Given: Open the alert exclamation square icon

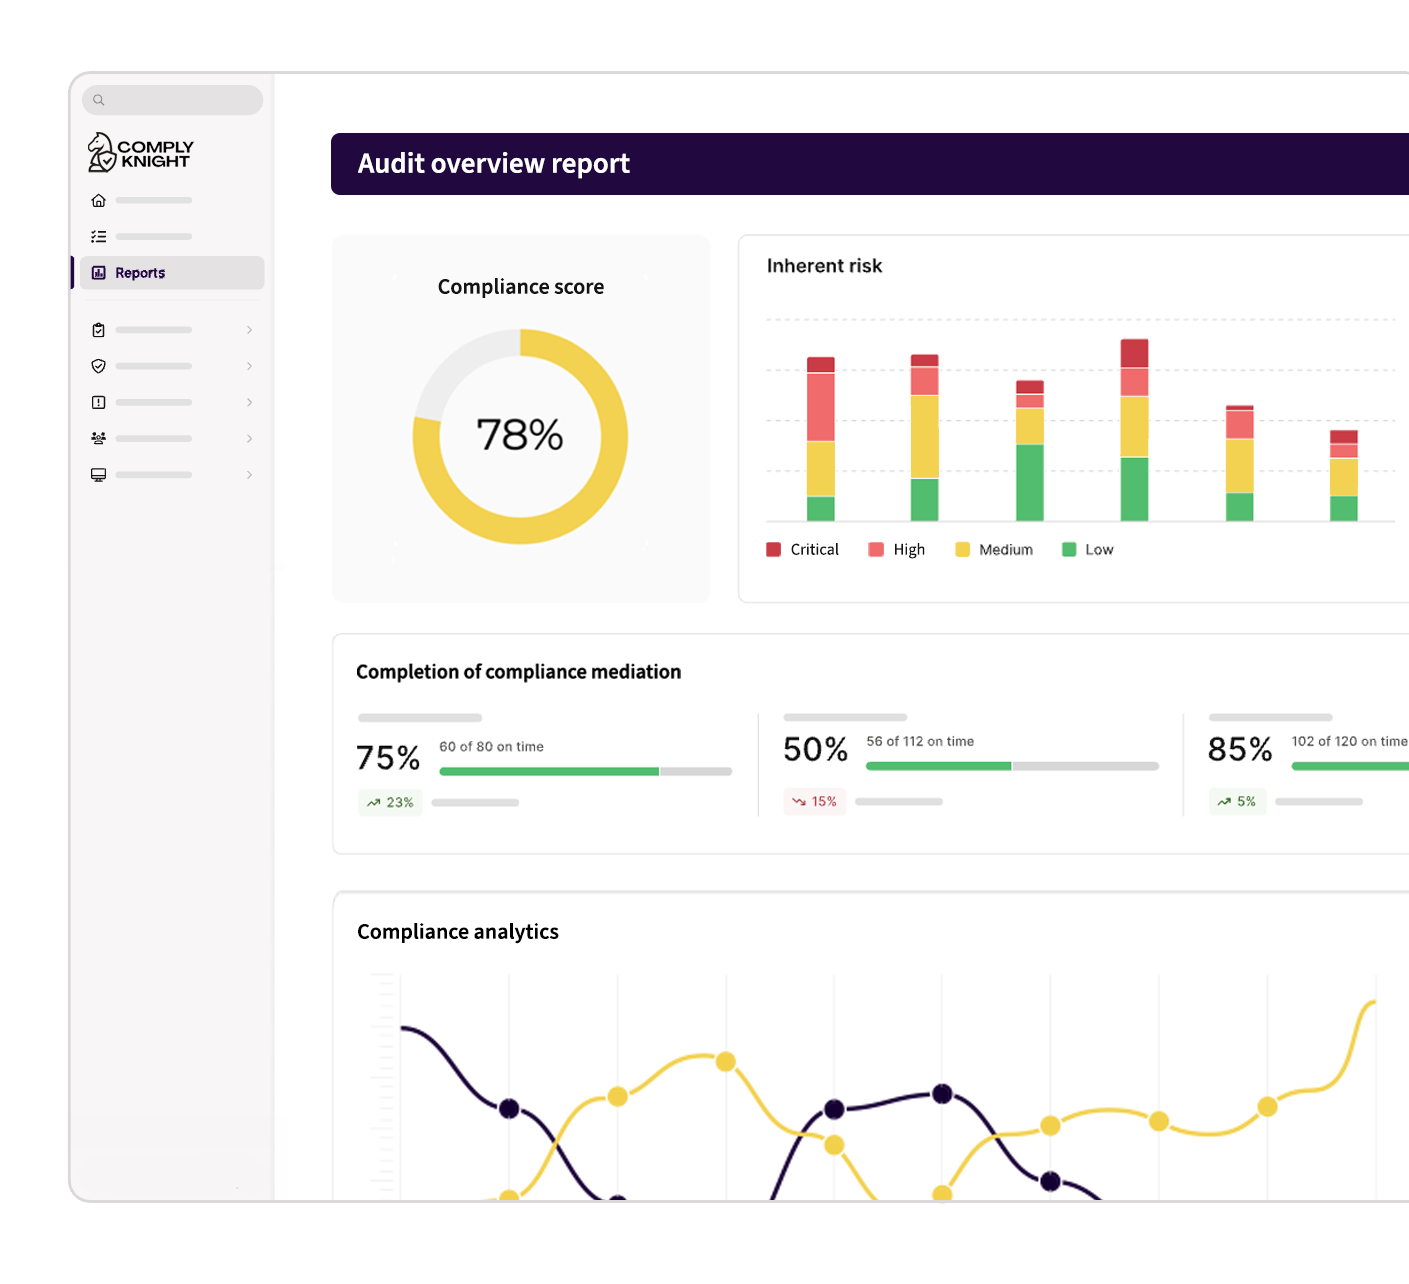Looking at the screenshot, I should 98,402.
